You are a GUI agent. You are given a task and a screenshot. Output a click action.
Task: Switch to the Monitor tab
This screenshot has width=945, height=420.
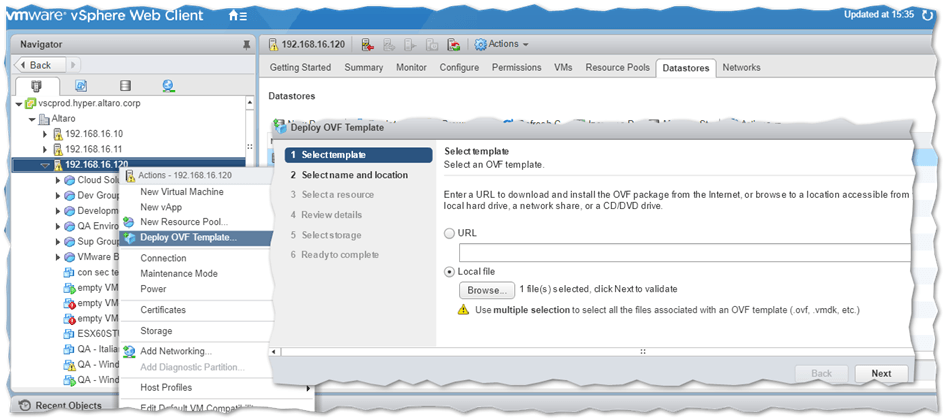point(411,67)
